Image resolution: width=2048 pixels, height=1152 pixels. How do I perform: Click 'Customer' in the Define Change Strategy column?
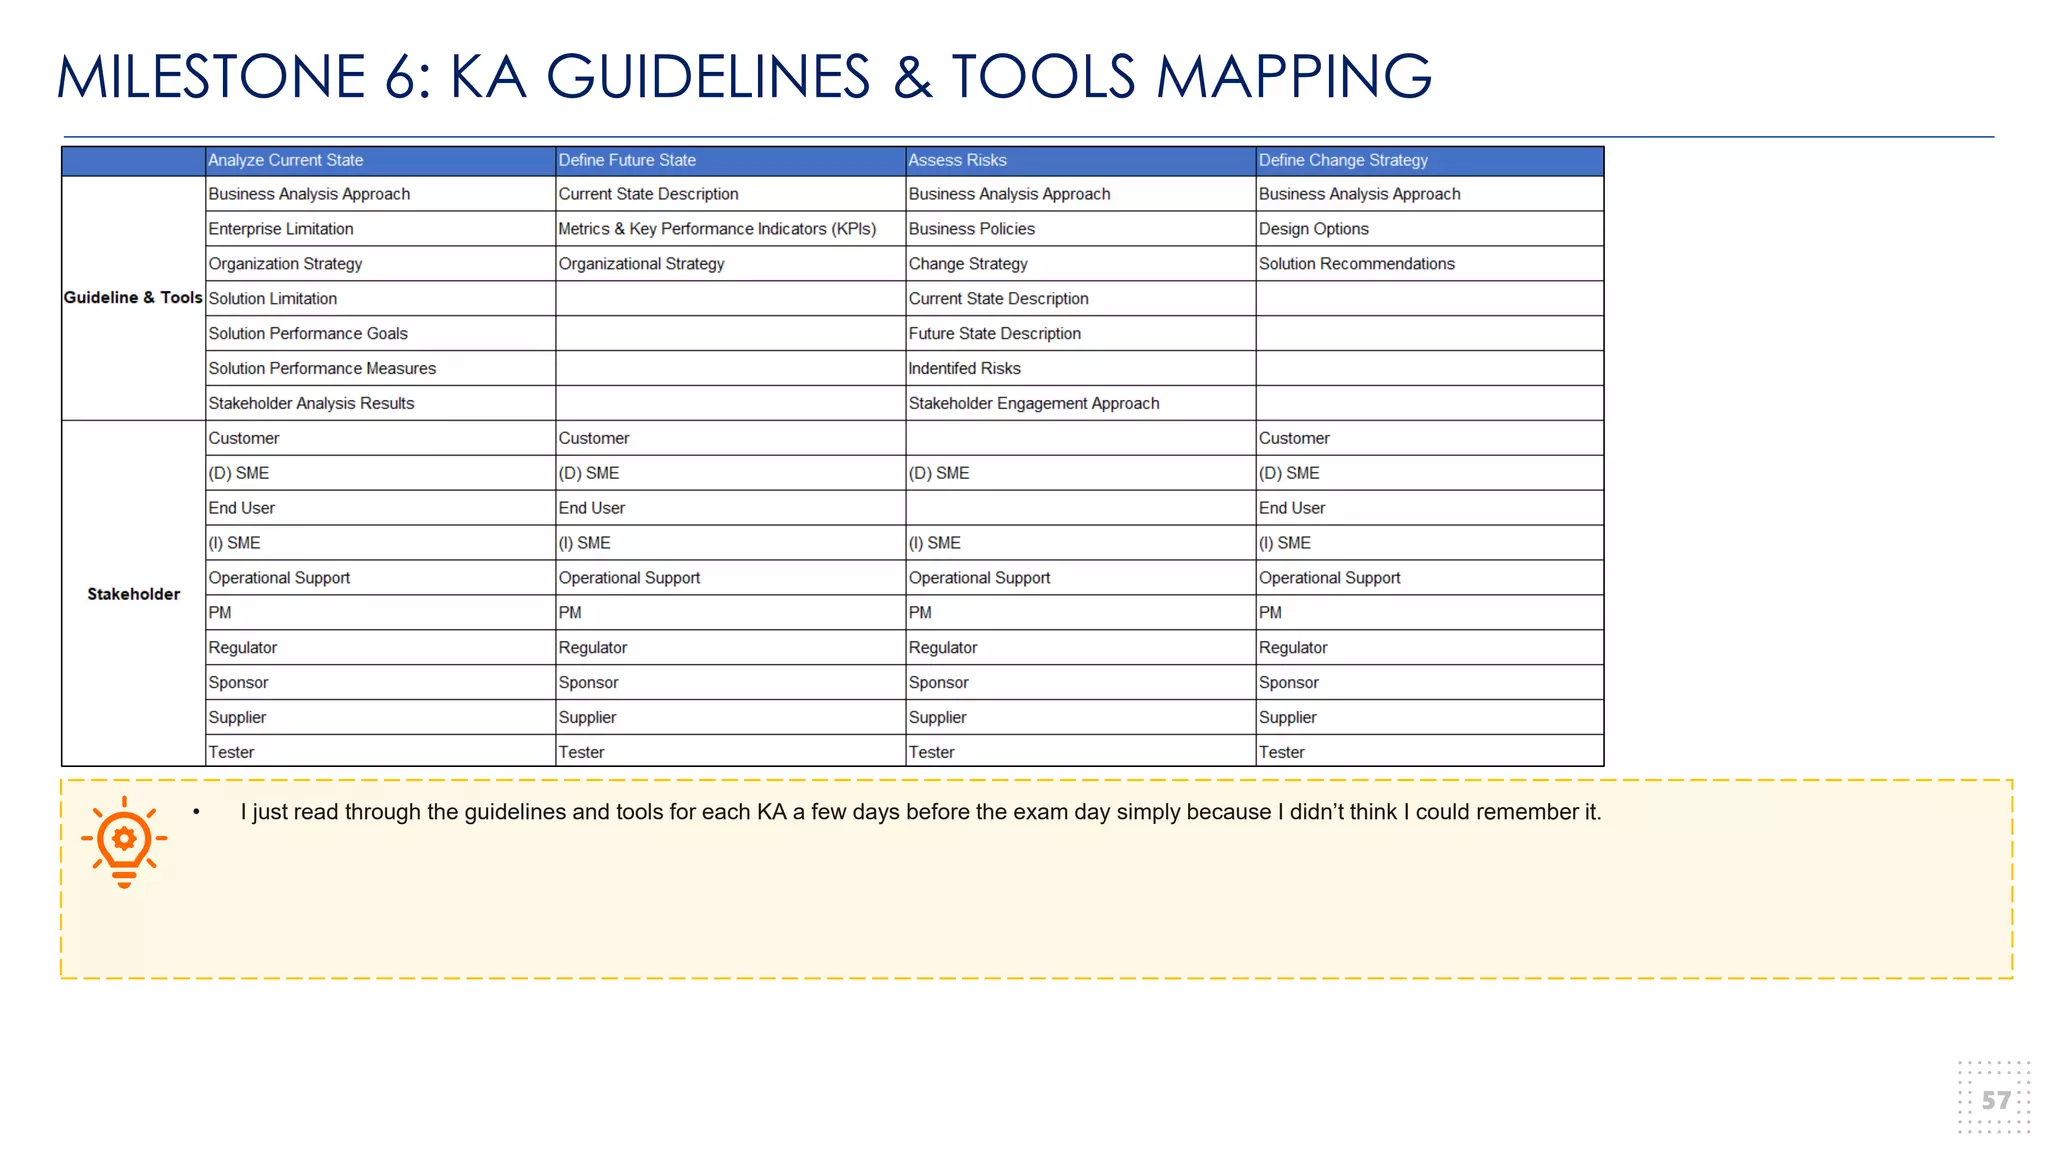(1430, 438)
